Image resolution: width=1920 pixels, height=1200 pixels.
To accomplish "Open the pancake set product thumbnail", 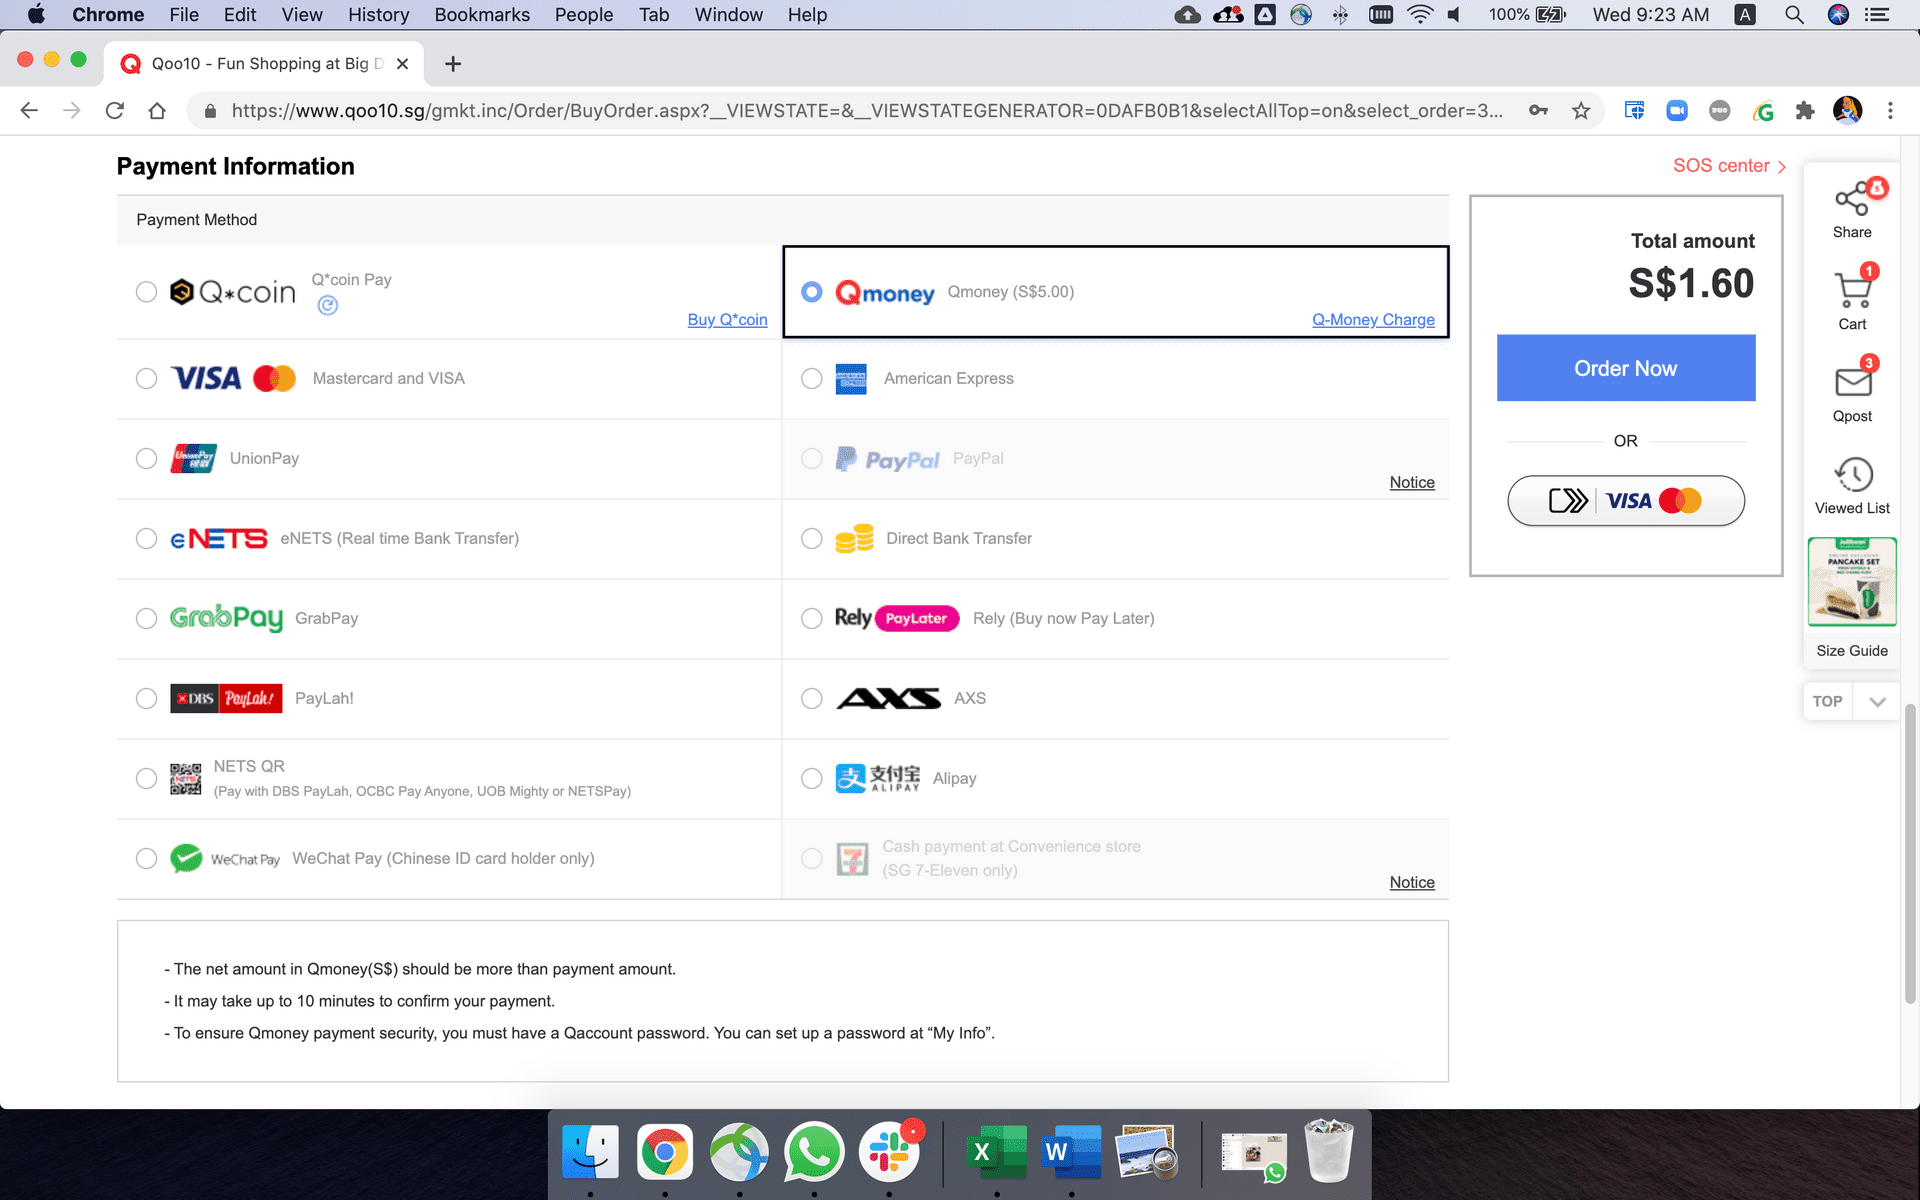I will click(1852, 582).
